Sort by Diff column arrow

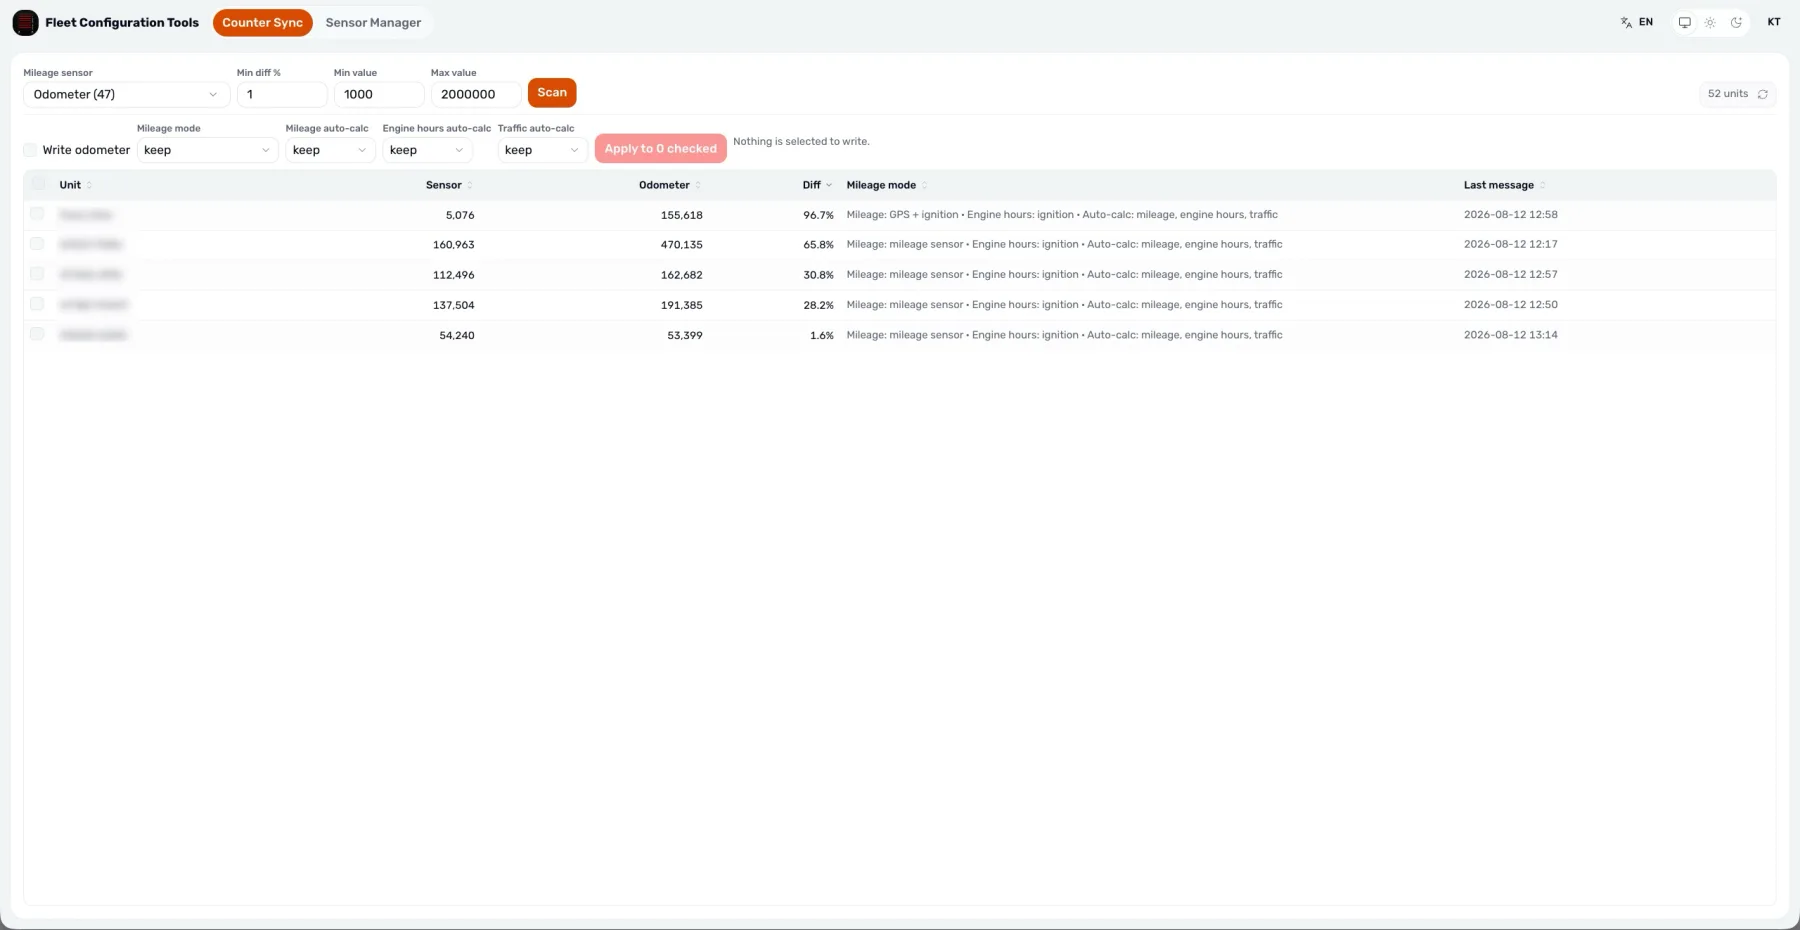tap(828, 185)
